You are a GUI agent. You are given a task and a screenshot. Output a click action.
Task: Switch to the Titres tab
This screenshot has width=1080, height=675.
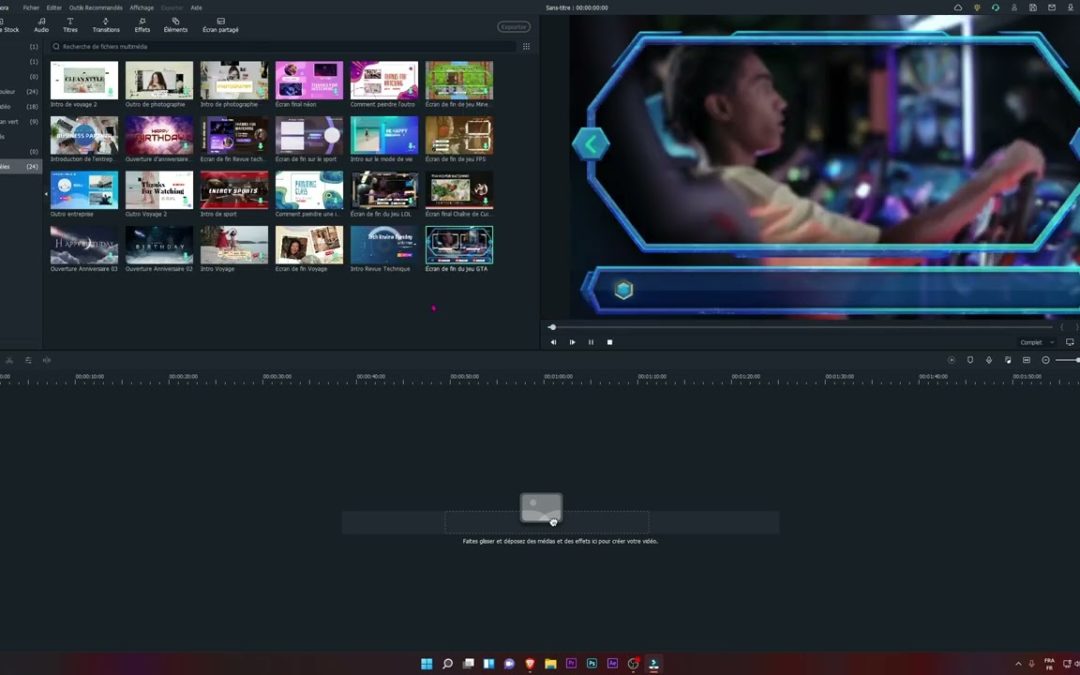click(70, 25)
